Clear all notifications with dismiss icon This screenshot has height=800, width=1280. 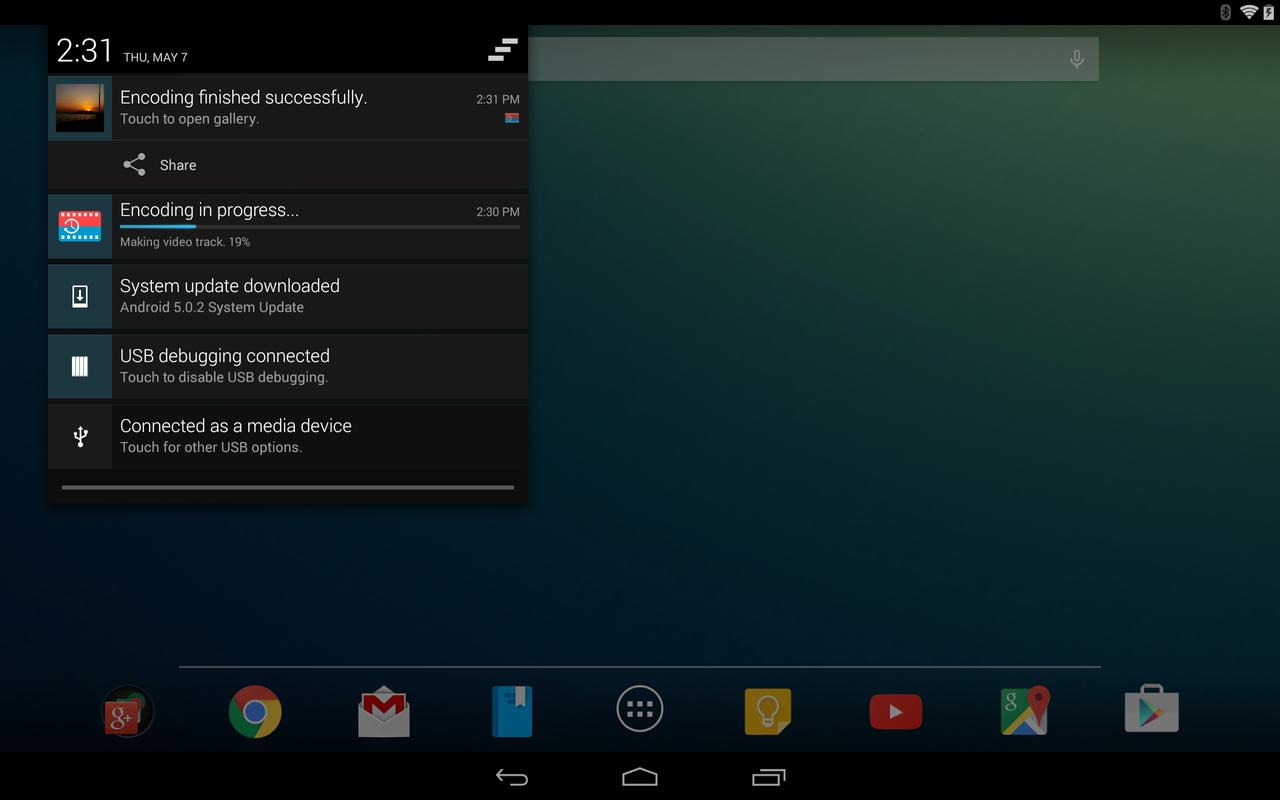(502, 50)
